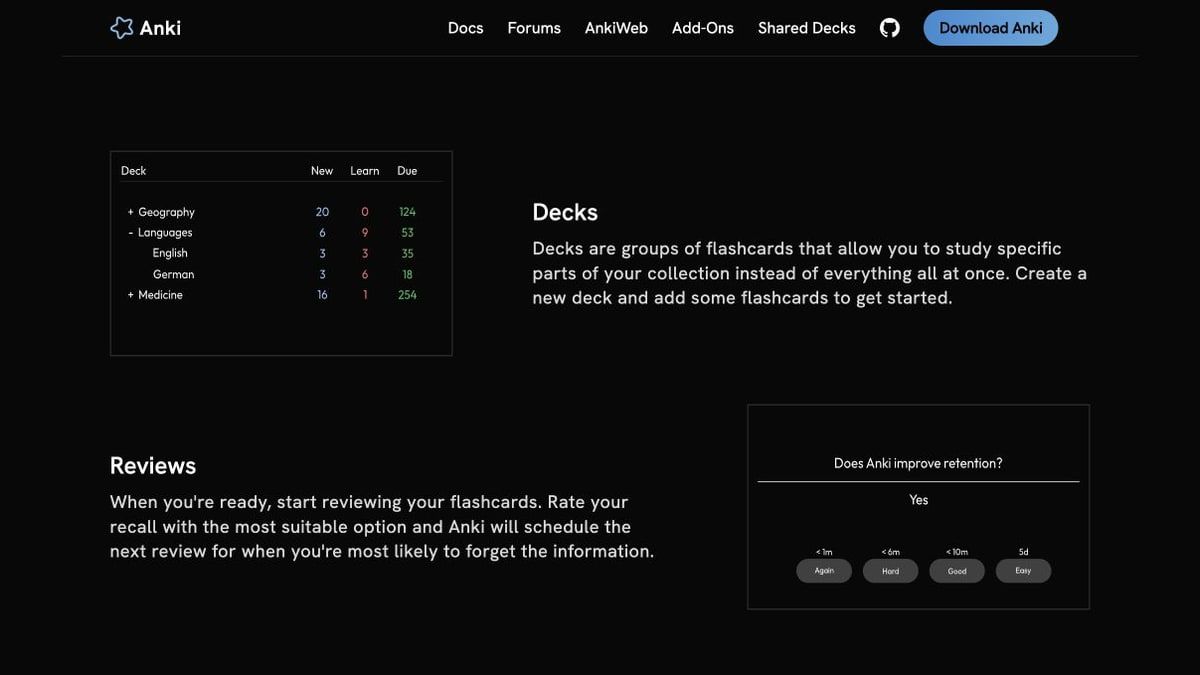Image resolution: width=1200 pixels, height=675 pixels.
Task: Expand the Geography deck plus sign
Action: pos(130,212)
